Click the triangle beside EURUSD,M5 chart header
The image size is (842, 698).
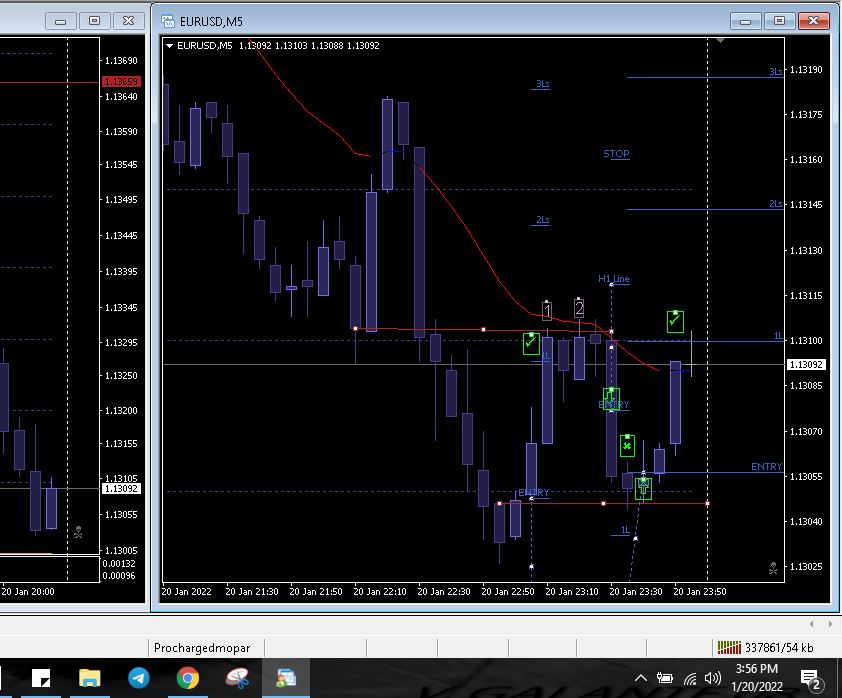[x=170, y=45]
